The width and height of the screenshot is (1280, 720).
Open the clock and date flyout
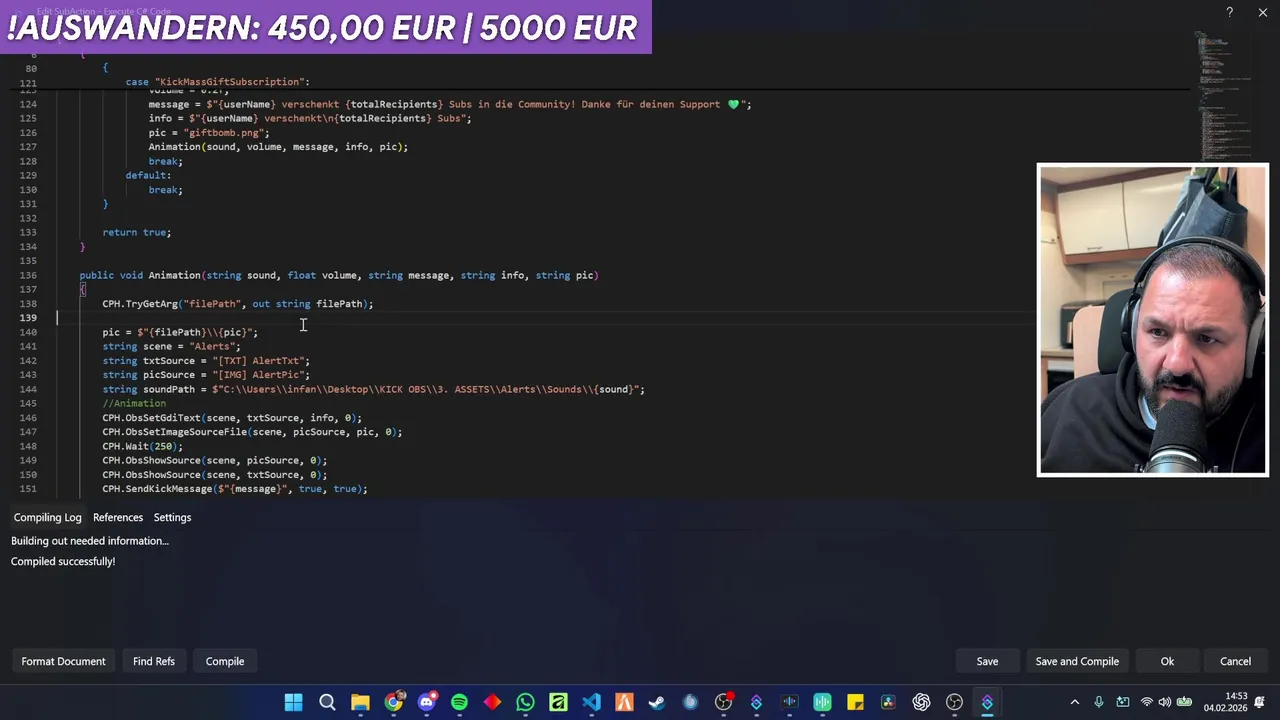(1225, 702)
